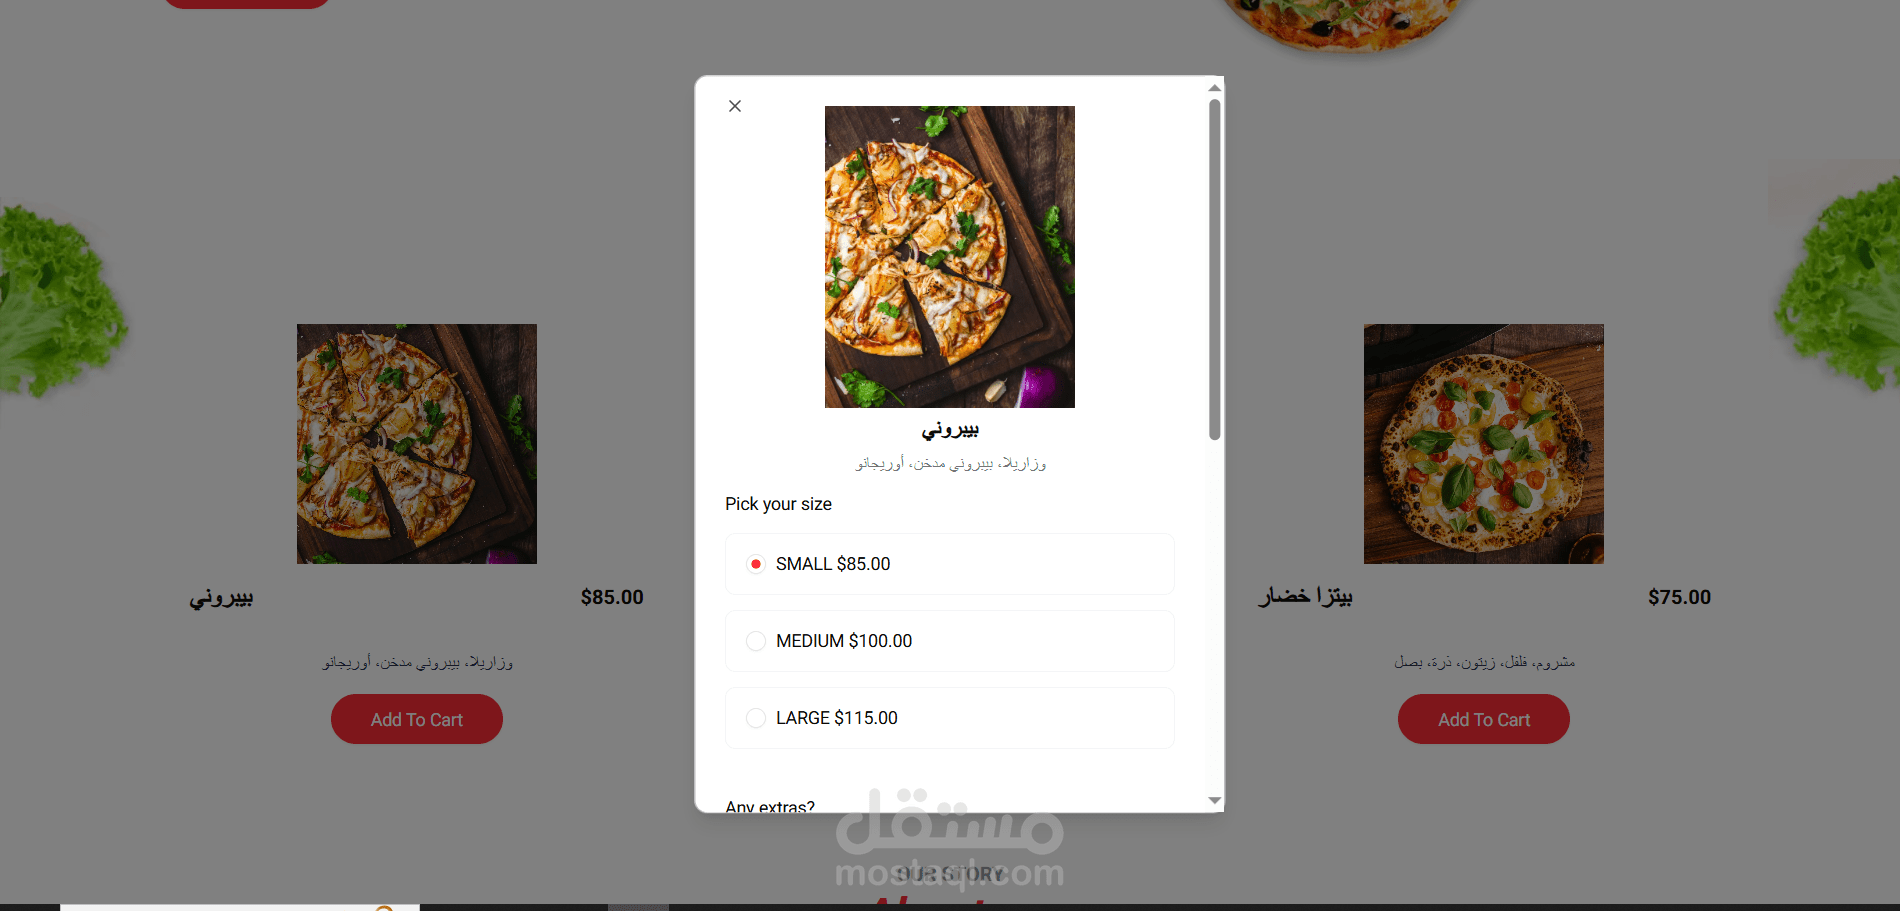Click the modal scrollbar down arrow

pyautogui.click(x=1214, y=800)
